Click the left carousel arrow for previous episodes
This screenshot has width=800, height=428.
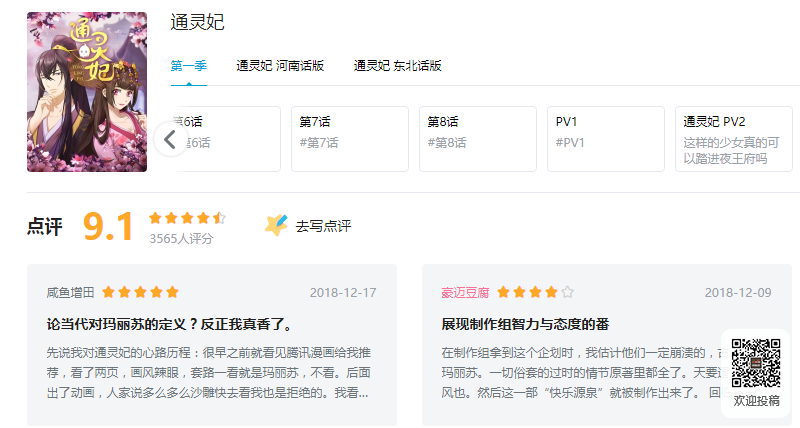170,139
